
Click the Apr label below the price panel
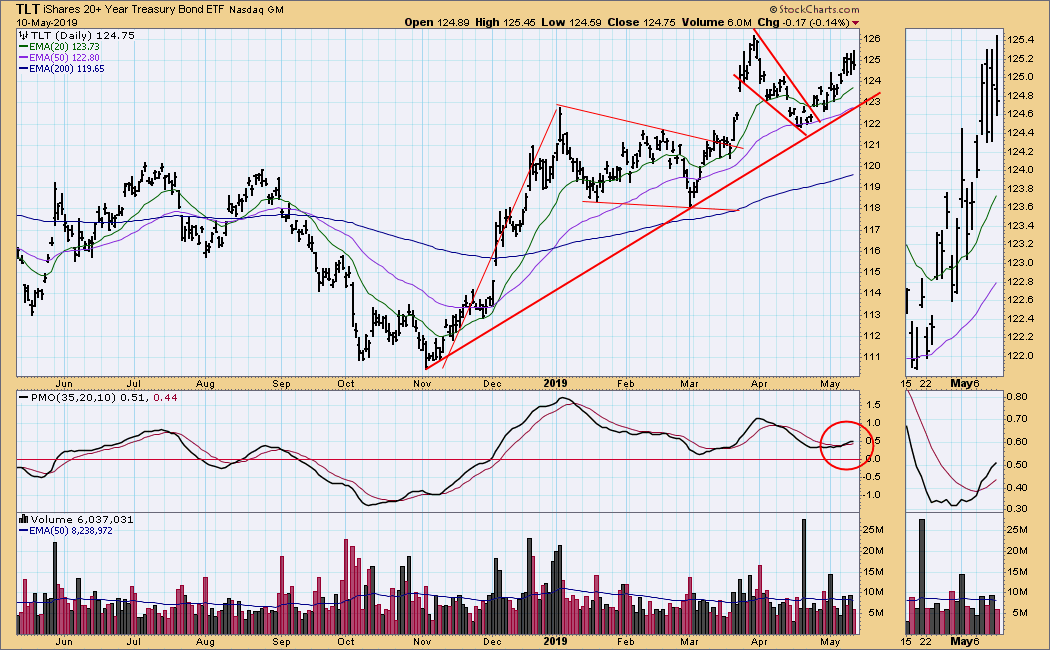click(x=759, y=384)
